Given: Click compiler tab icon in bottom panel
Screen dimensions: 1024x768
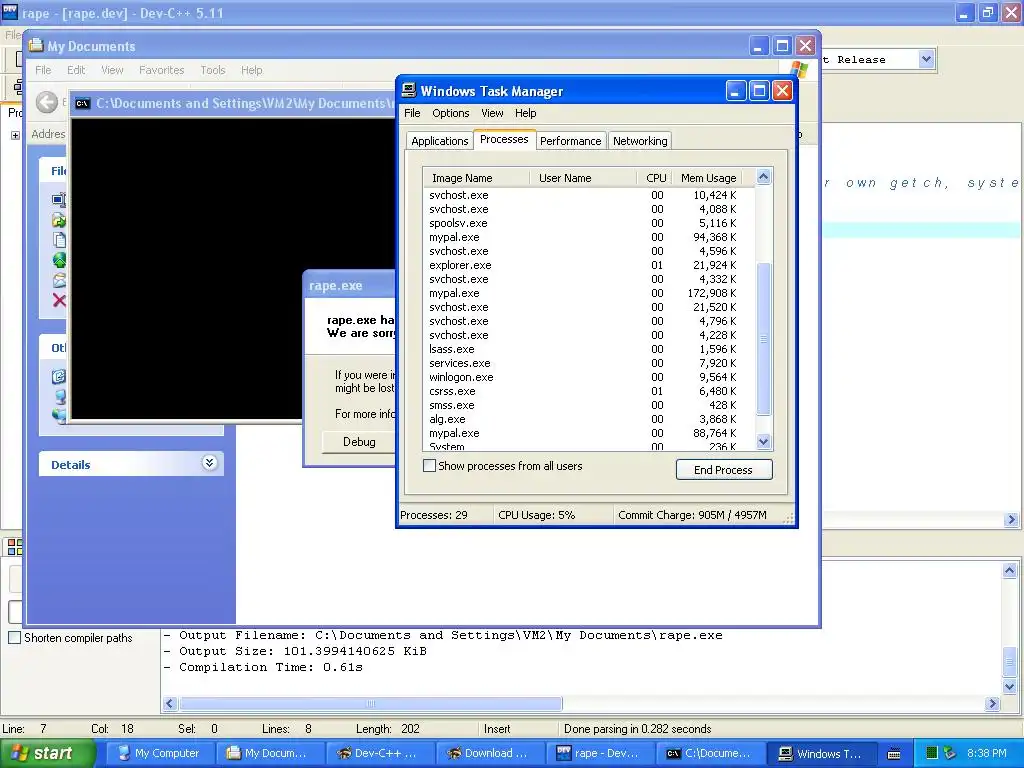Looking at the screenshot, I should click(14, 547).
